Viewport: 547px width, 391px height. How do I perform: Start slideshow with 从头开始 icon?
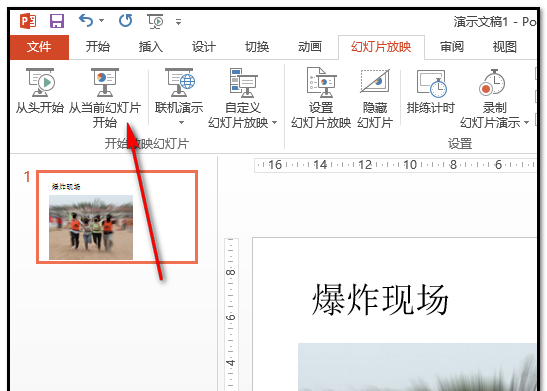[40, 82]
